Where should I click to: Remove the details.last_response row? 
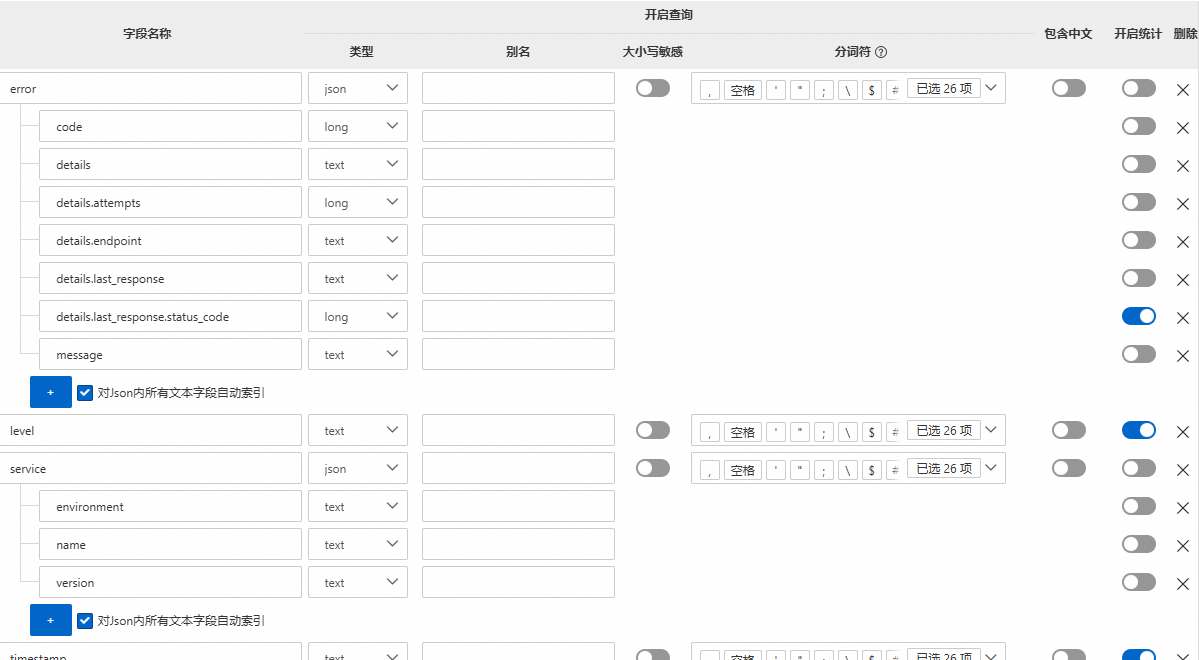1182,280
